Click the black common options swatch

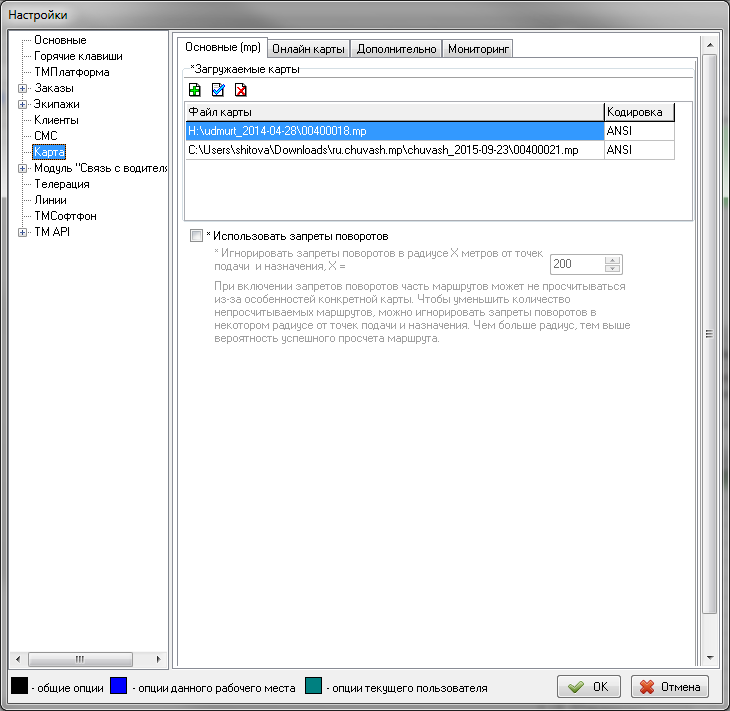point(18,687)
